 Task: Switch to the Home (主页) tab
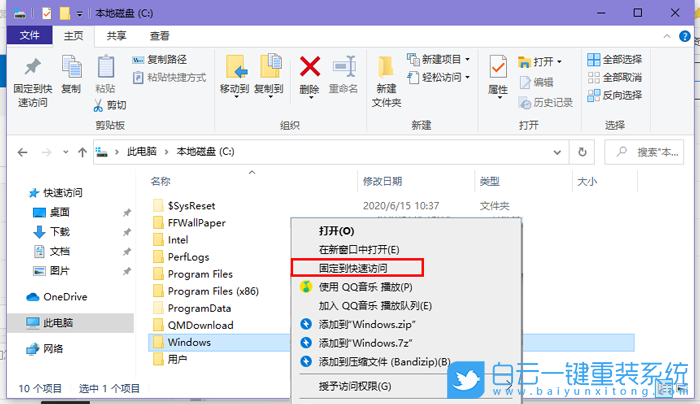pyautogui.click(x=73, y=36)
